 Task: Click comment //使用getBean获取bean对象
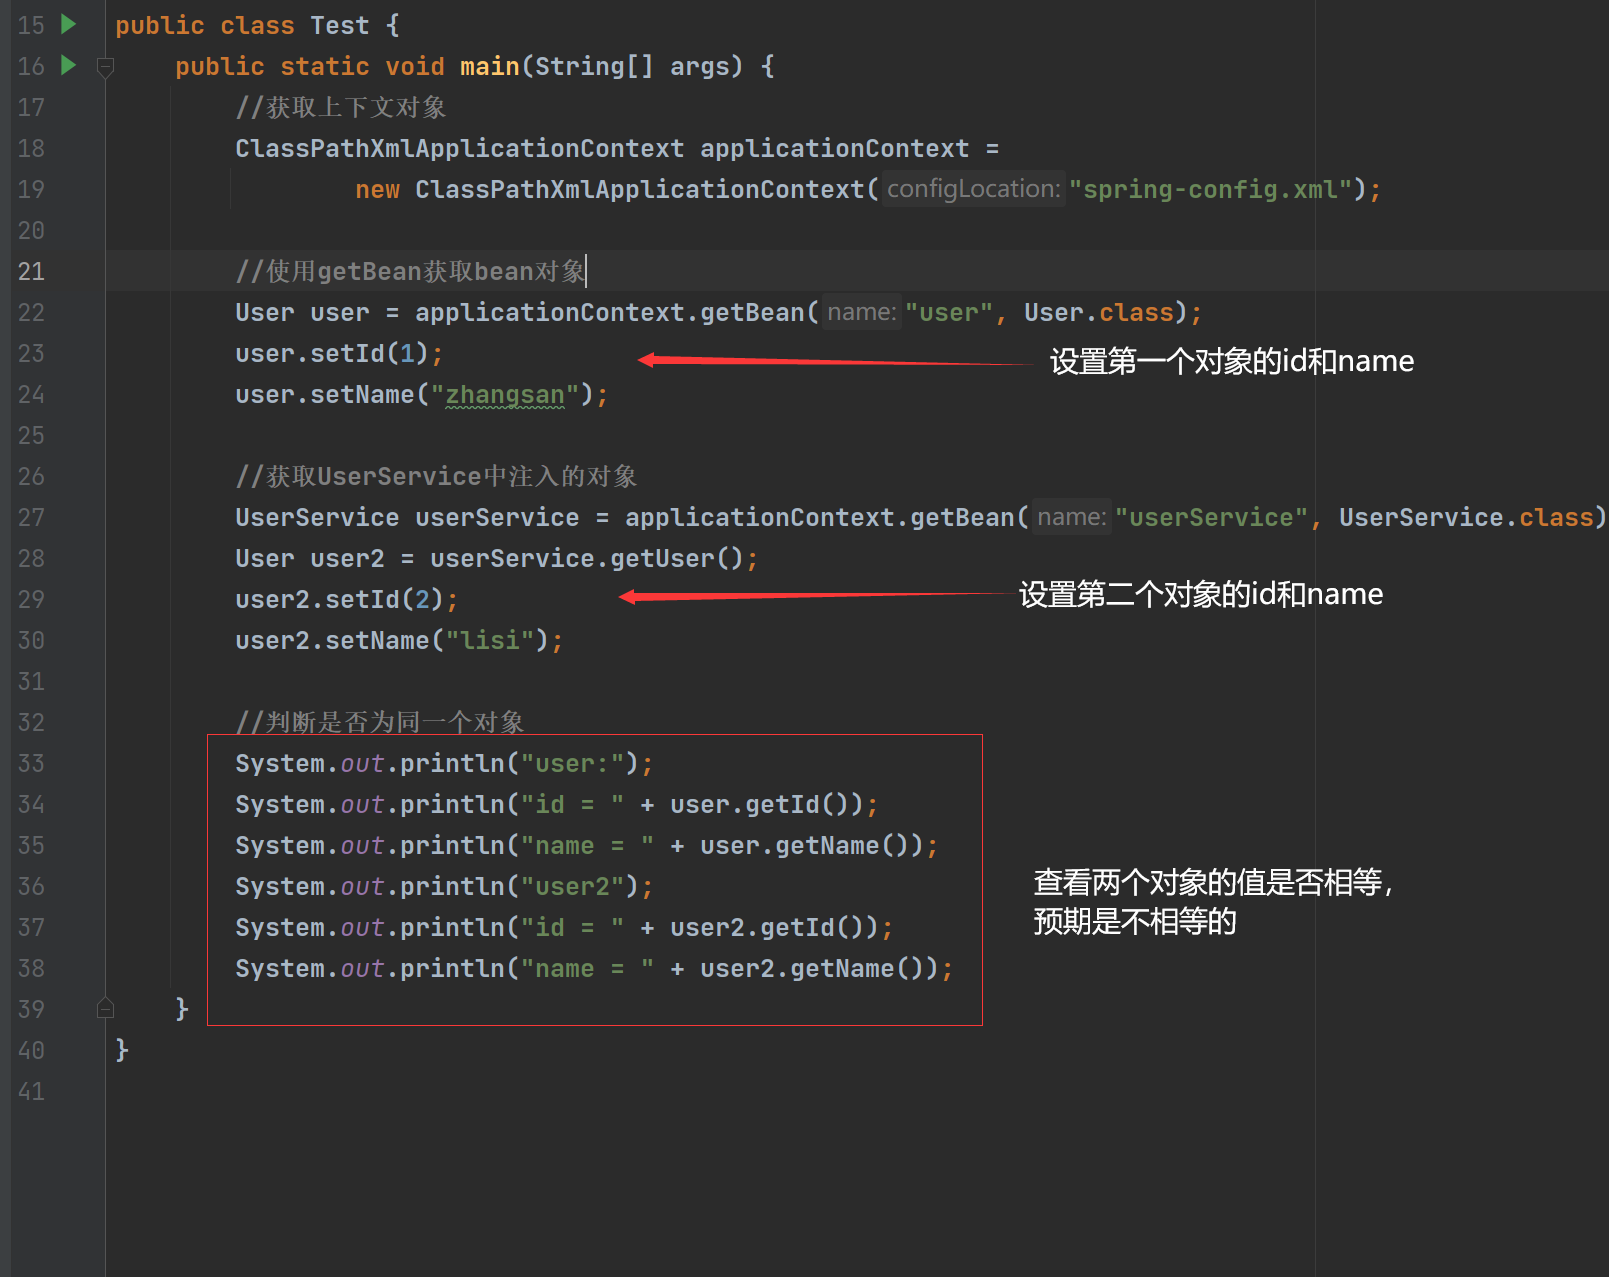tap(410, 271)
